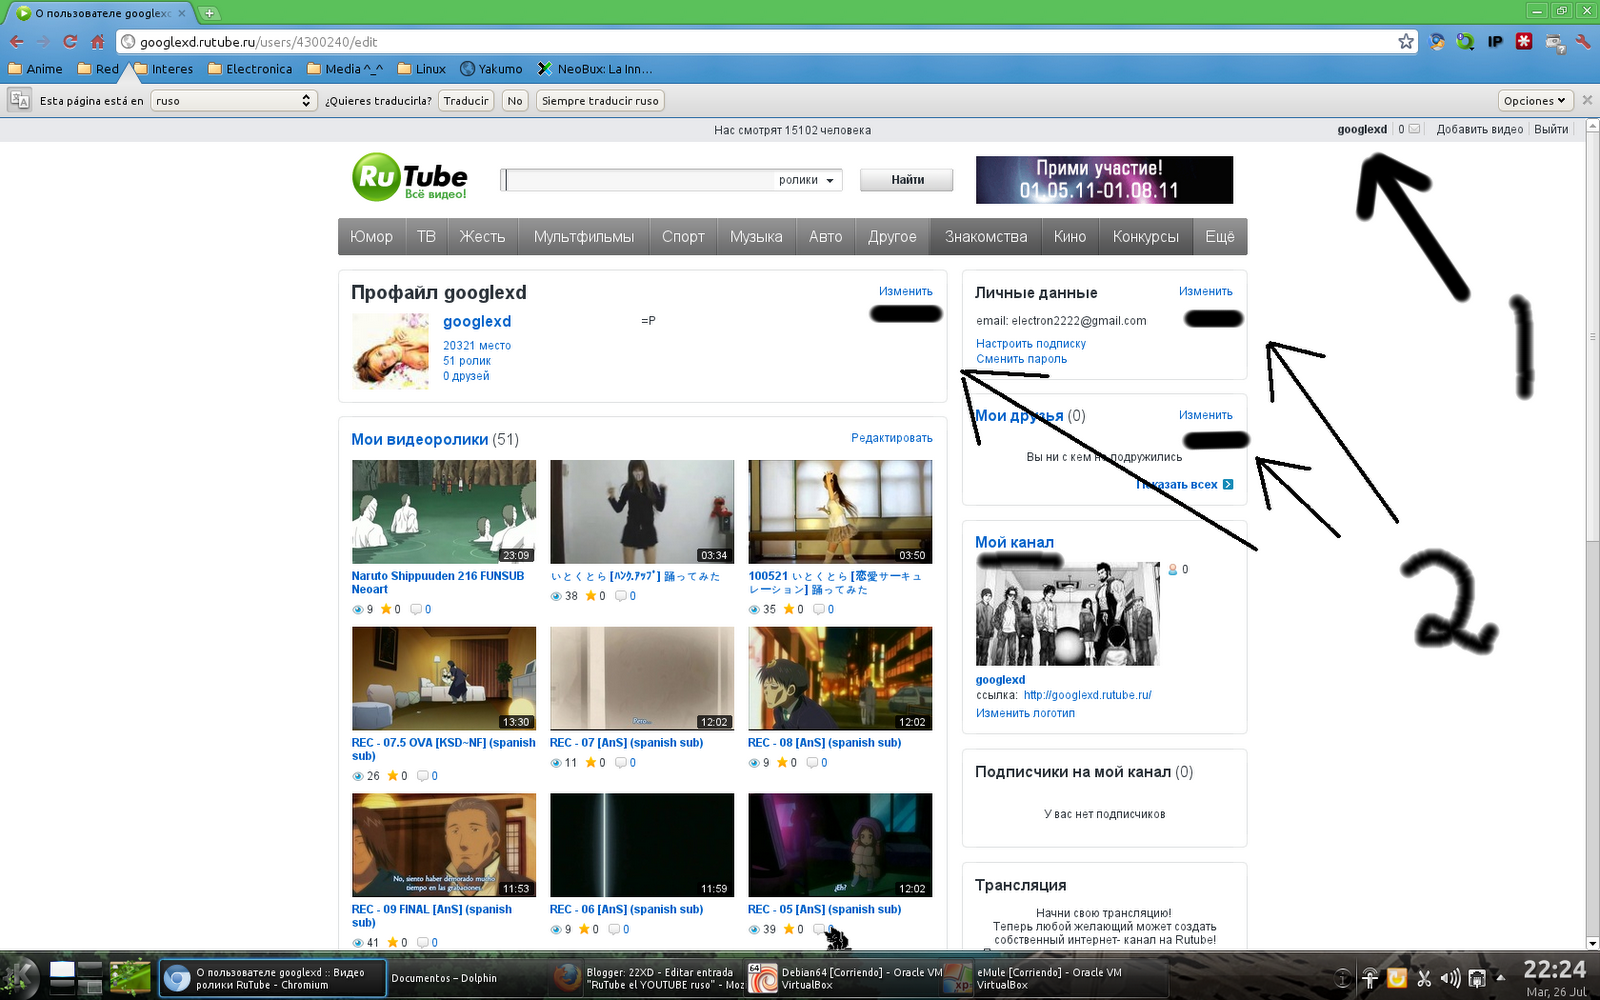1600x1000 pixels.
Task: Enable 'Siempre traducir ruso' translation
Action: click(x=599, y=100)
